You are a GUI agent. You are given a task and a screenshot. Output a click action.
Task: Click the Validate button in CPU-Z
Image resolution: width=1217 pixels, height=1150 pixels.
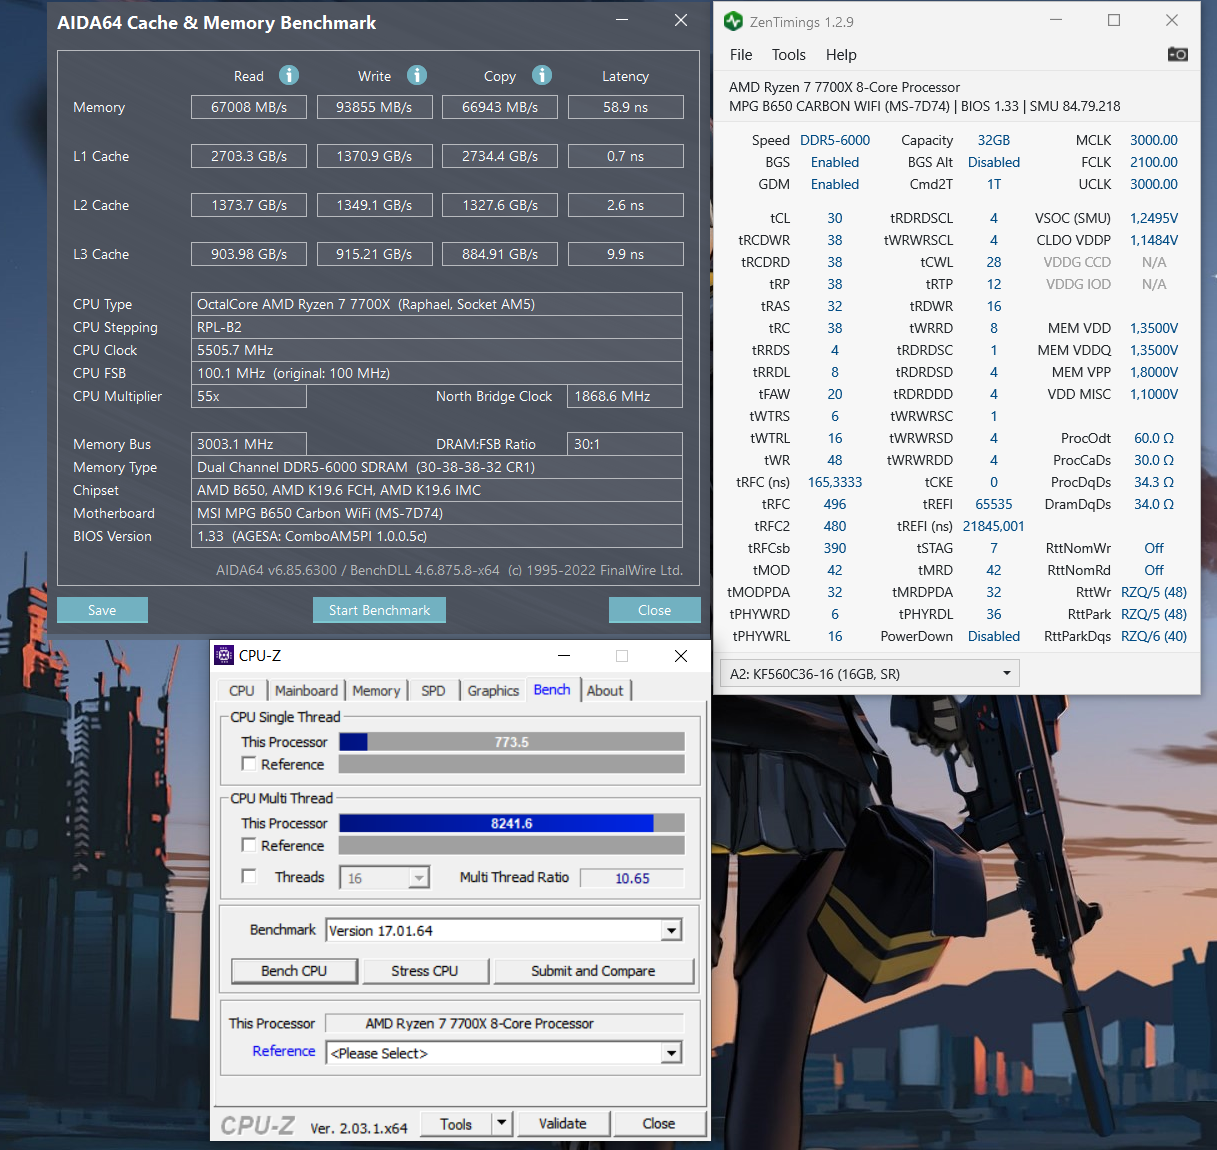click(x=563, y=1124)
